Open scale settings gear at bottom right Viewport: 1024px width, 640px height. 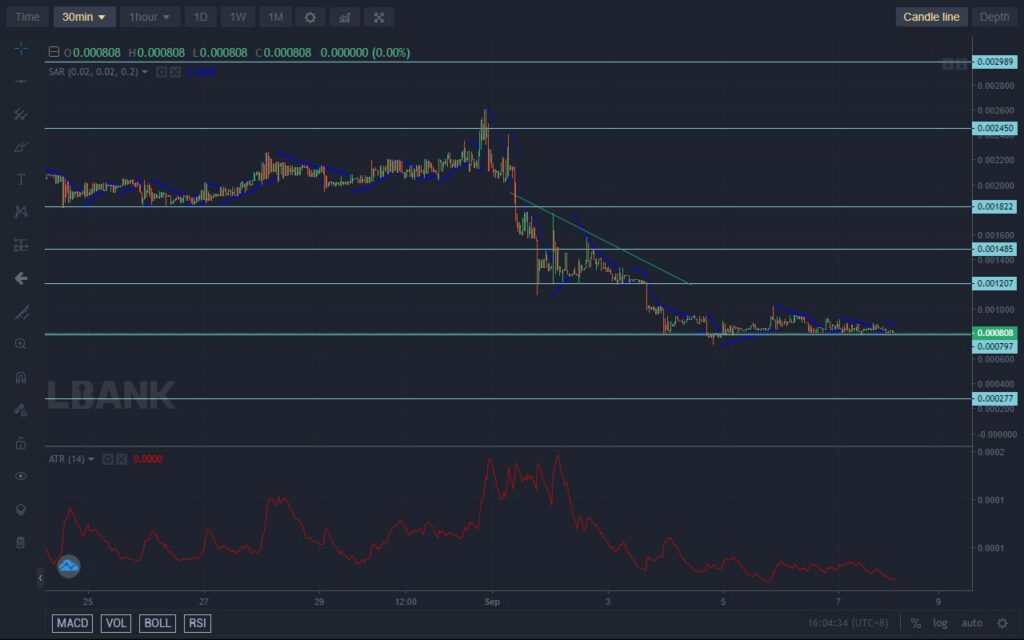1002,624
